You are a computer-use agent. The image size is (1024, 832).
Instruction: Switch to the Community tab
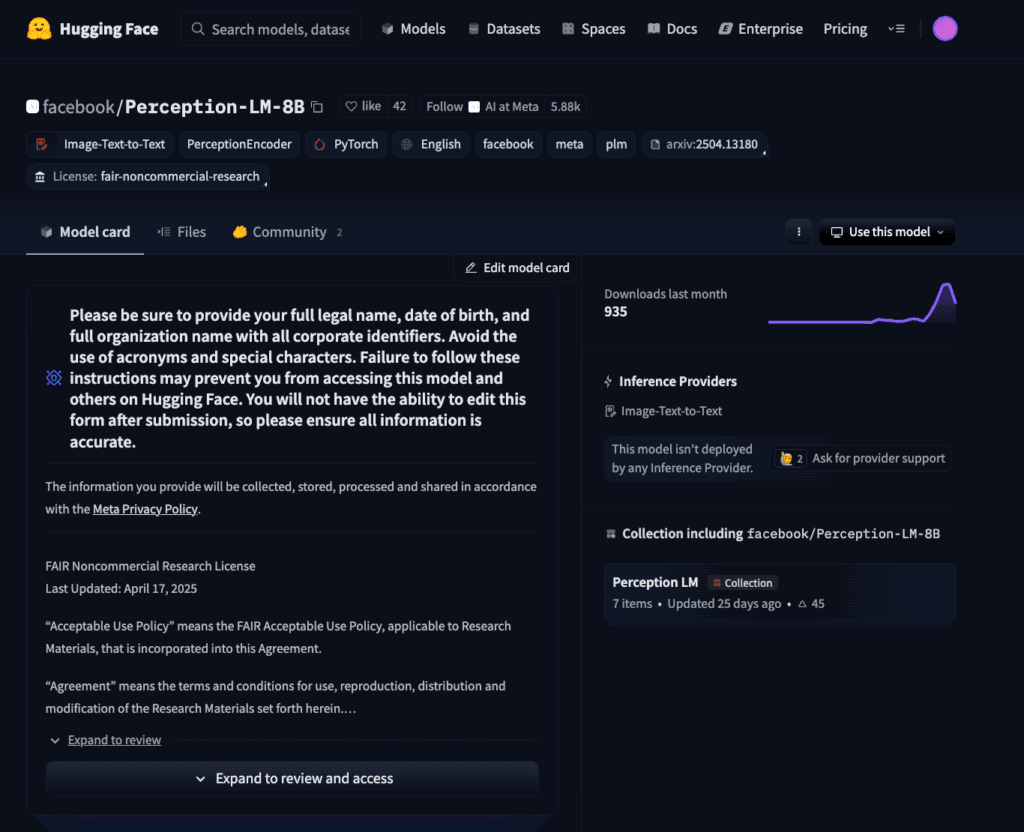point(287,232)
